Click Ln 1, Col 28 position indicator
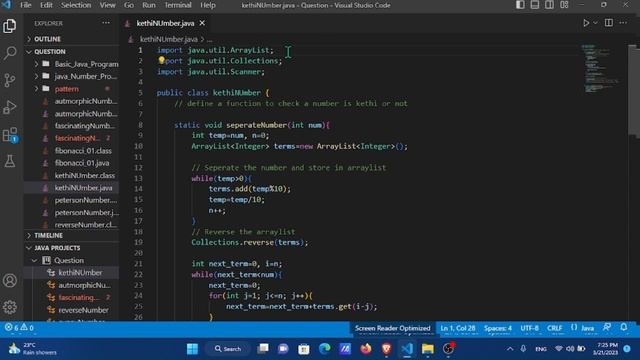This screenshot has height=360, width=640. [x=458, y=328]
